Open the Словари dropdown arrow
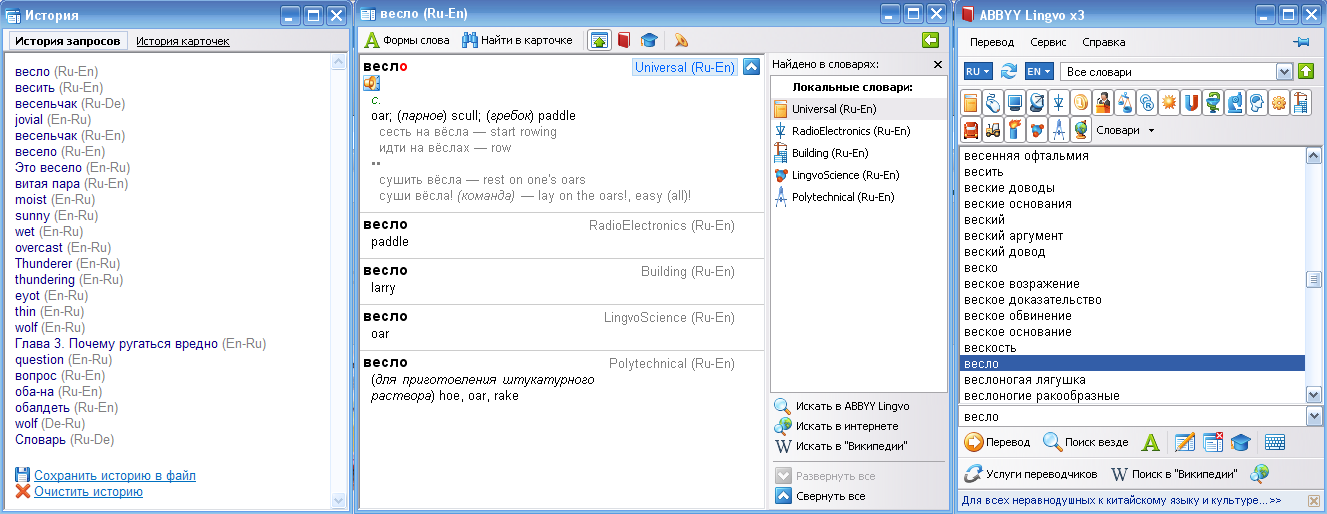 coord(1151,130)
